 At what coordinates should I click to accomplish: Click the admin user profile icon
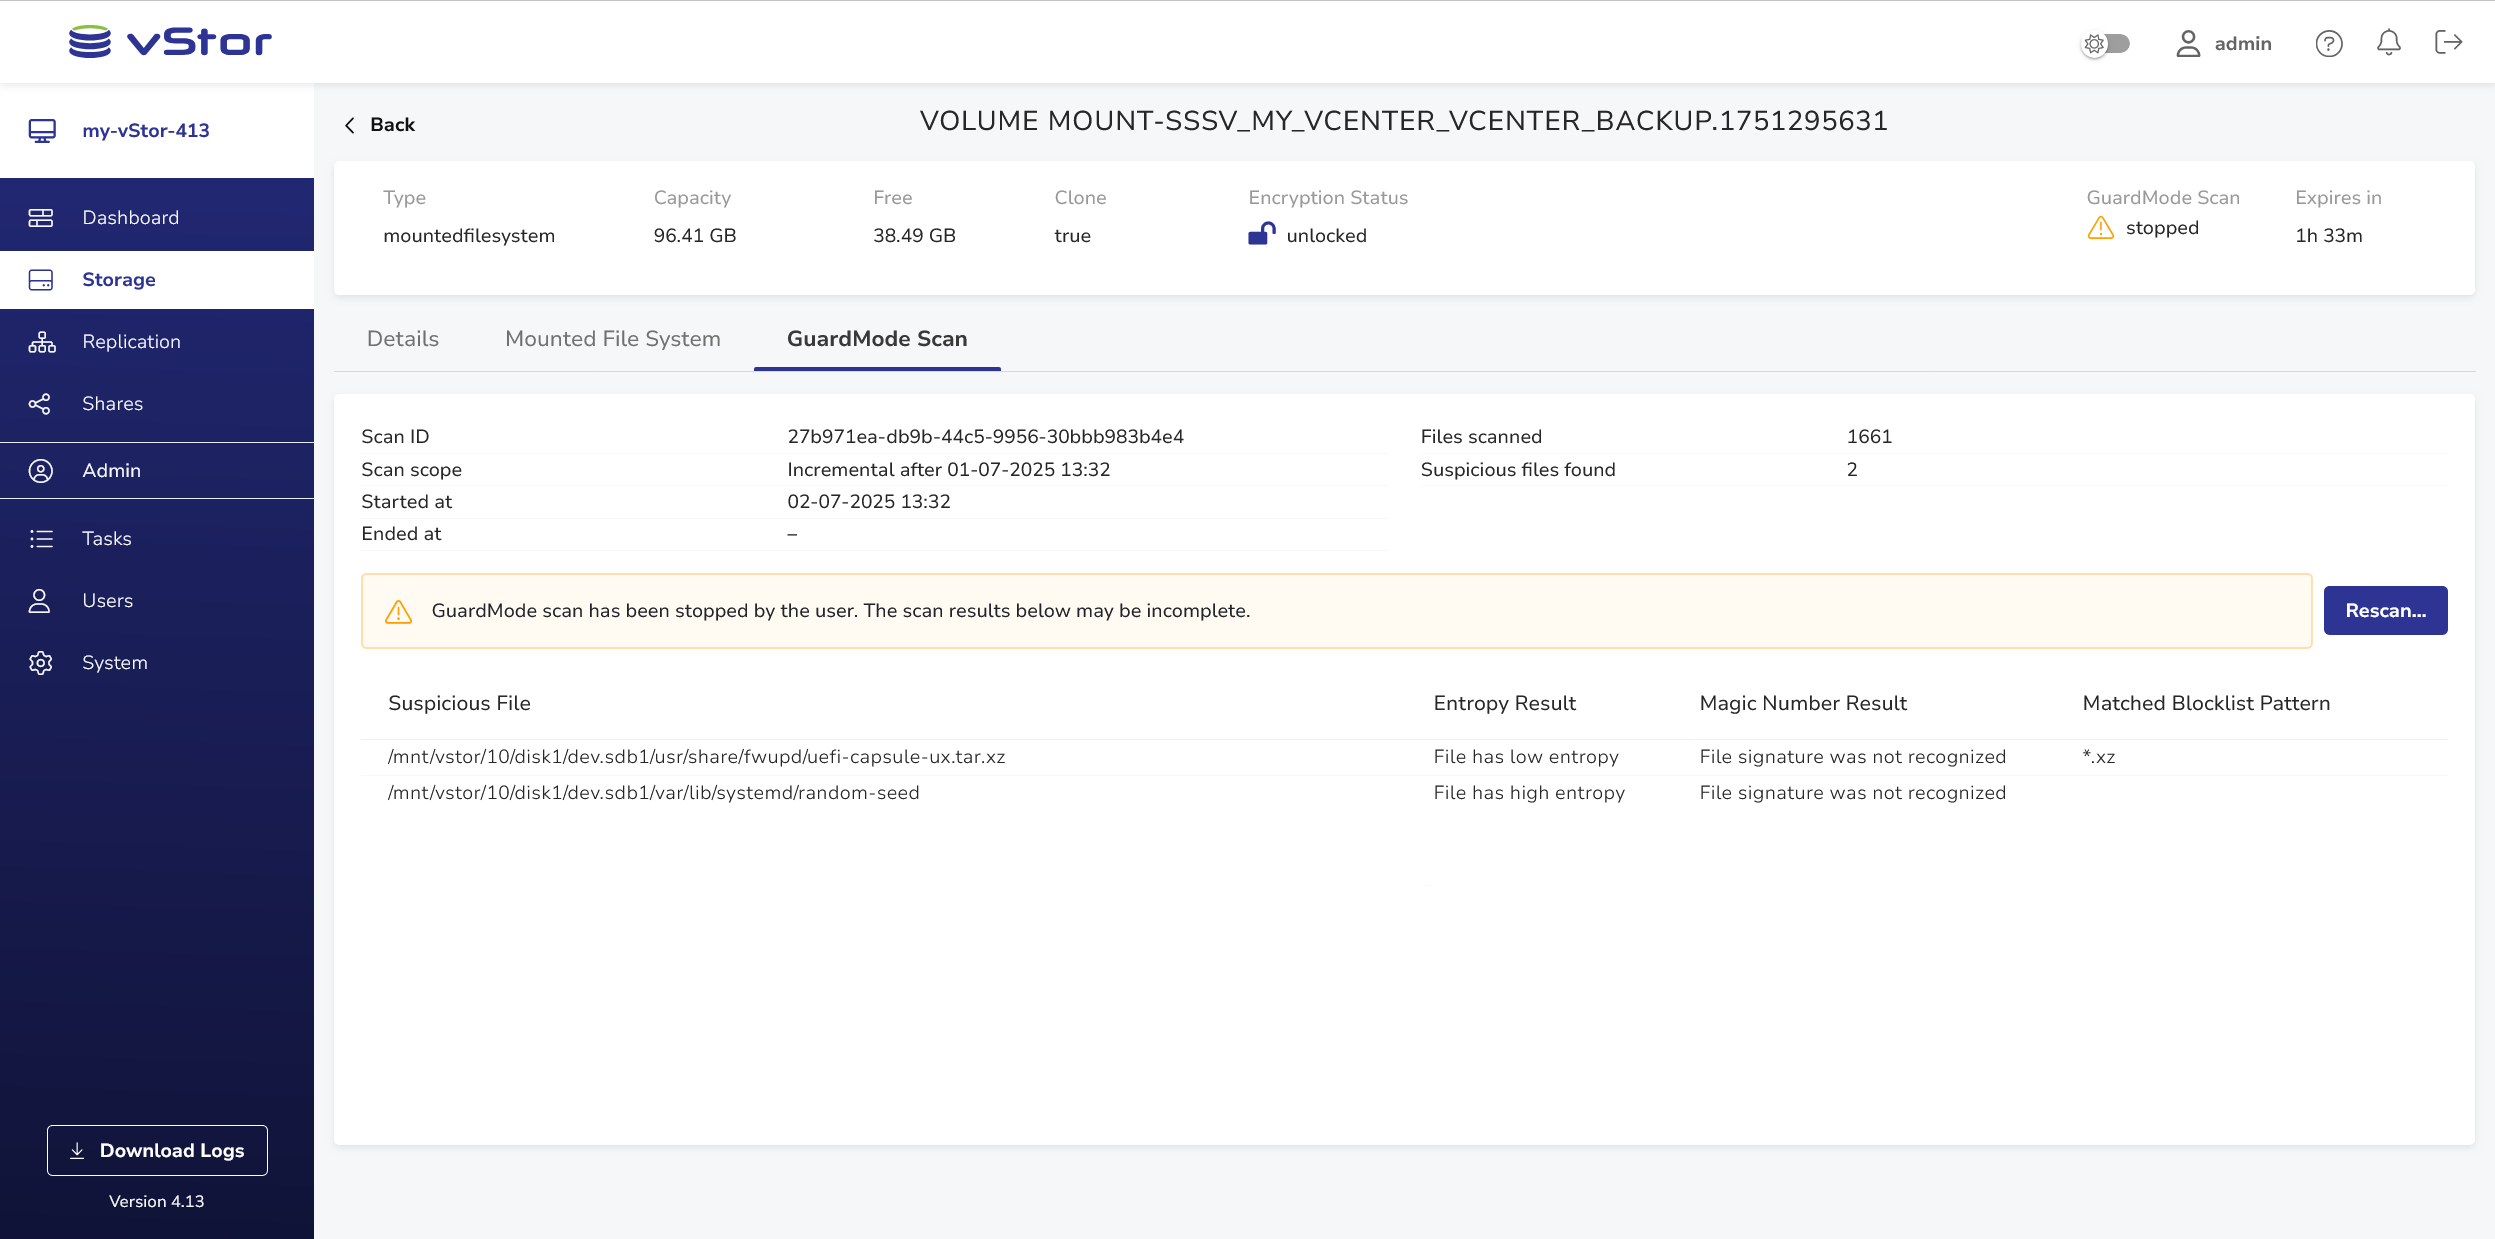(2188, 43)
